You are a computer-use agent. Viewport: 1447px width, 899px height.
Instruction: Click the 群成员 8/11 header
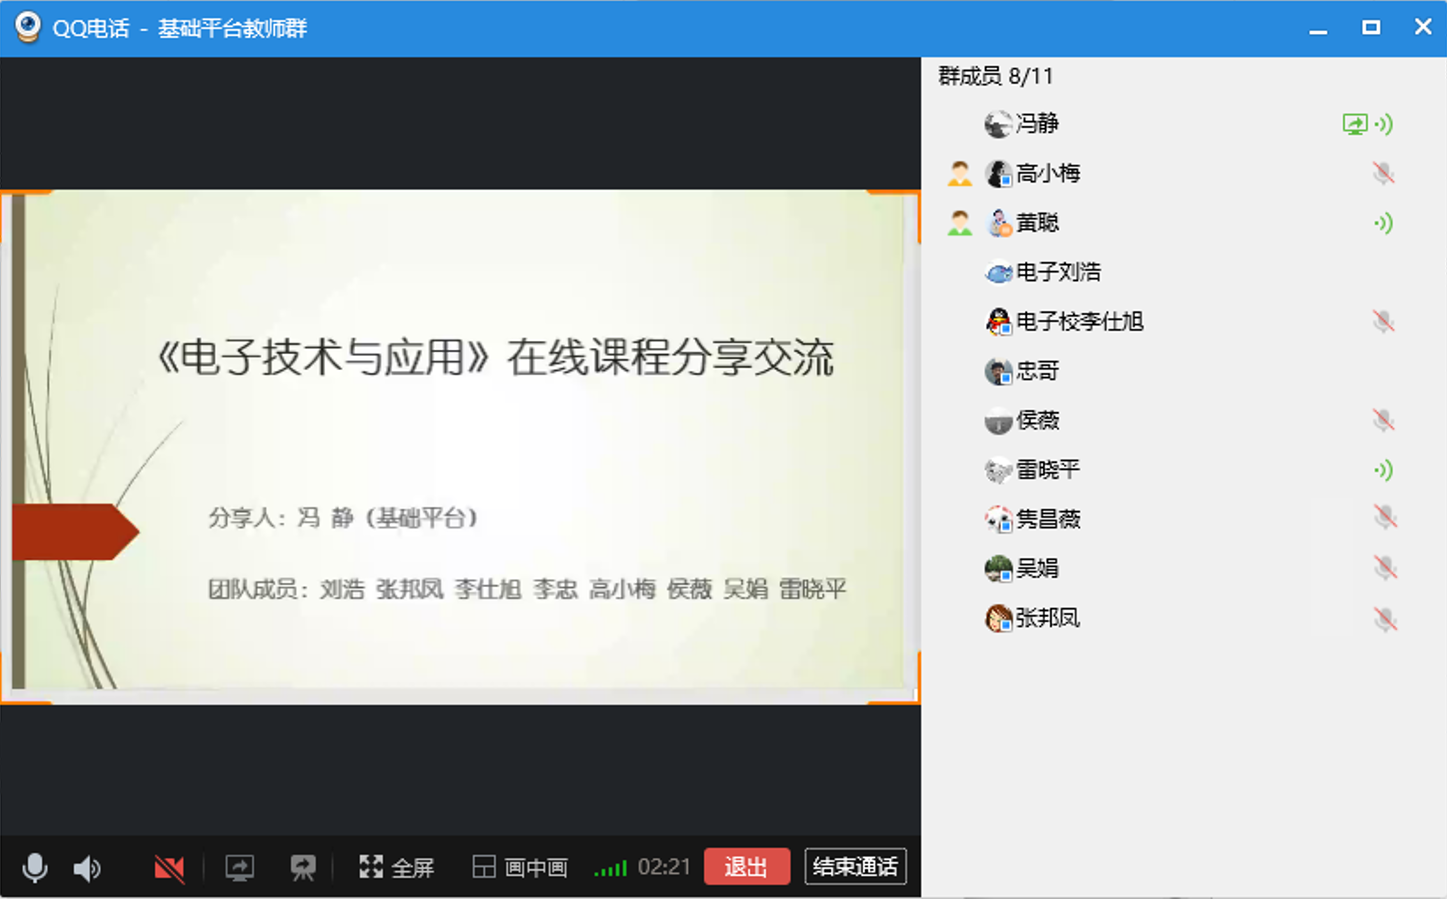(x=995, y=76)
